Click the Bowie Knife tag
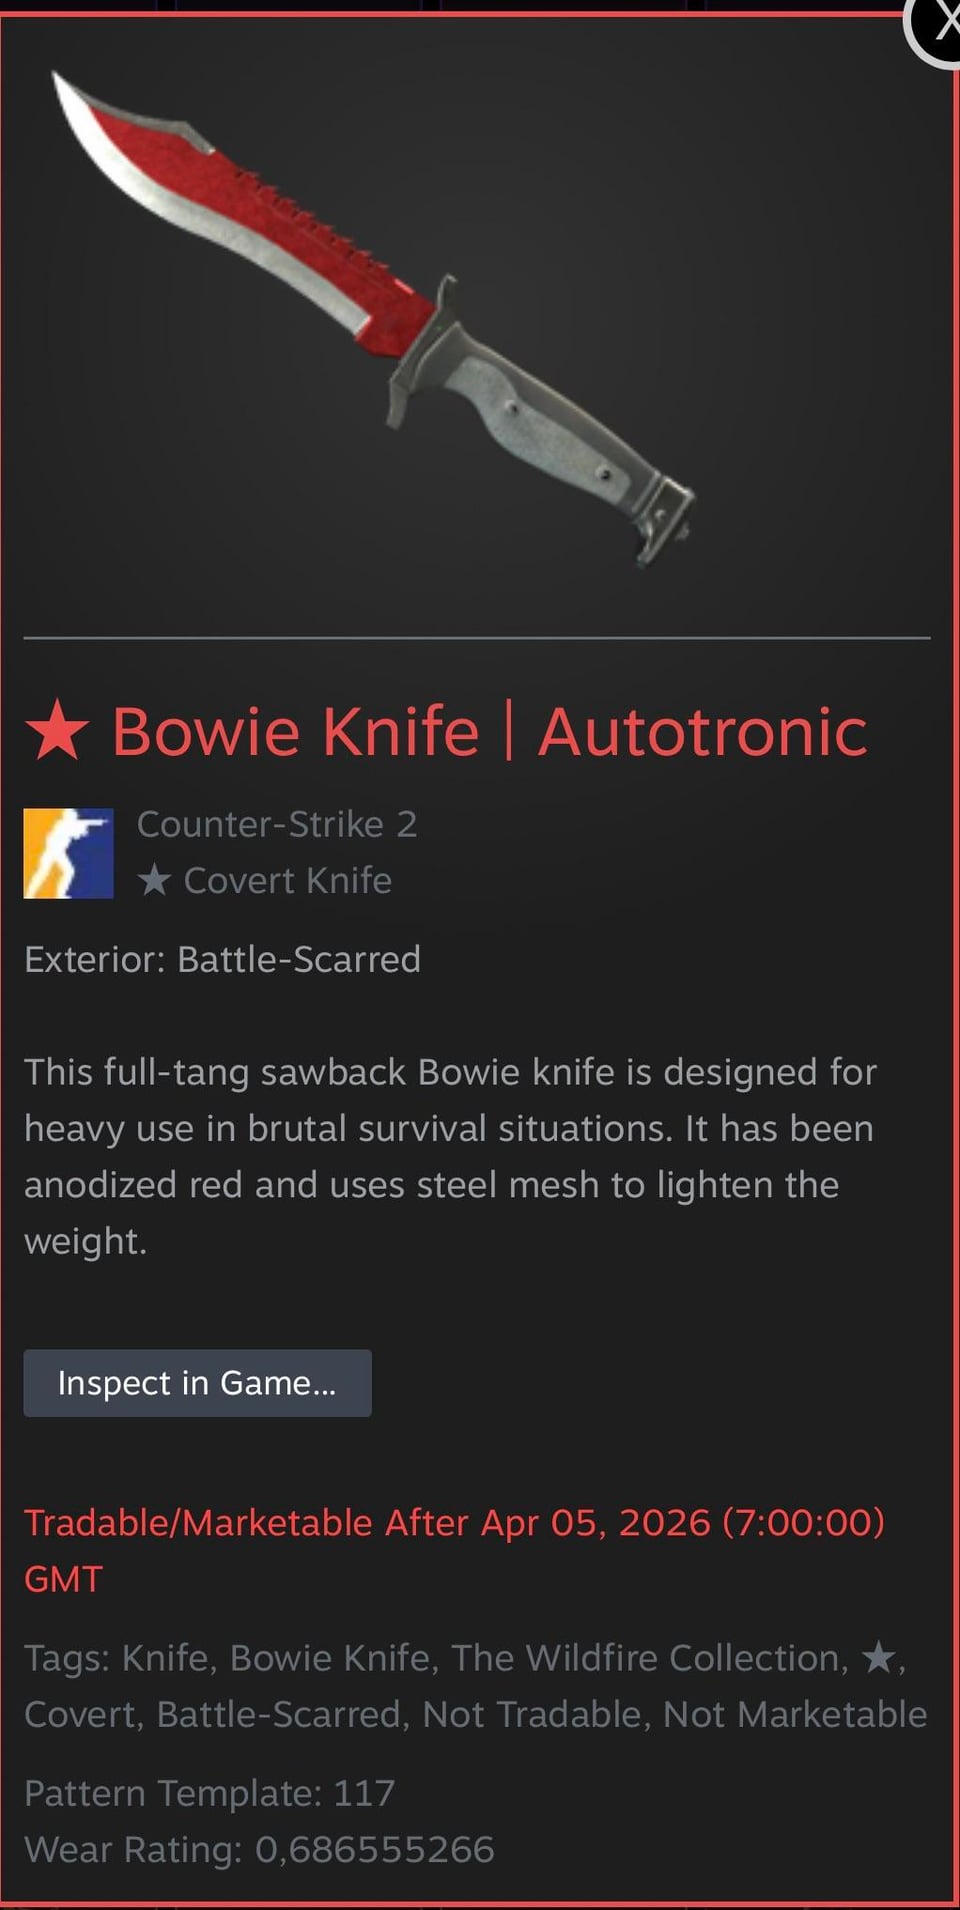 (330, 1658)
